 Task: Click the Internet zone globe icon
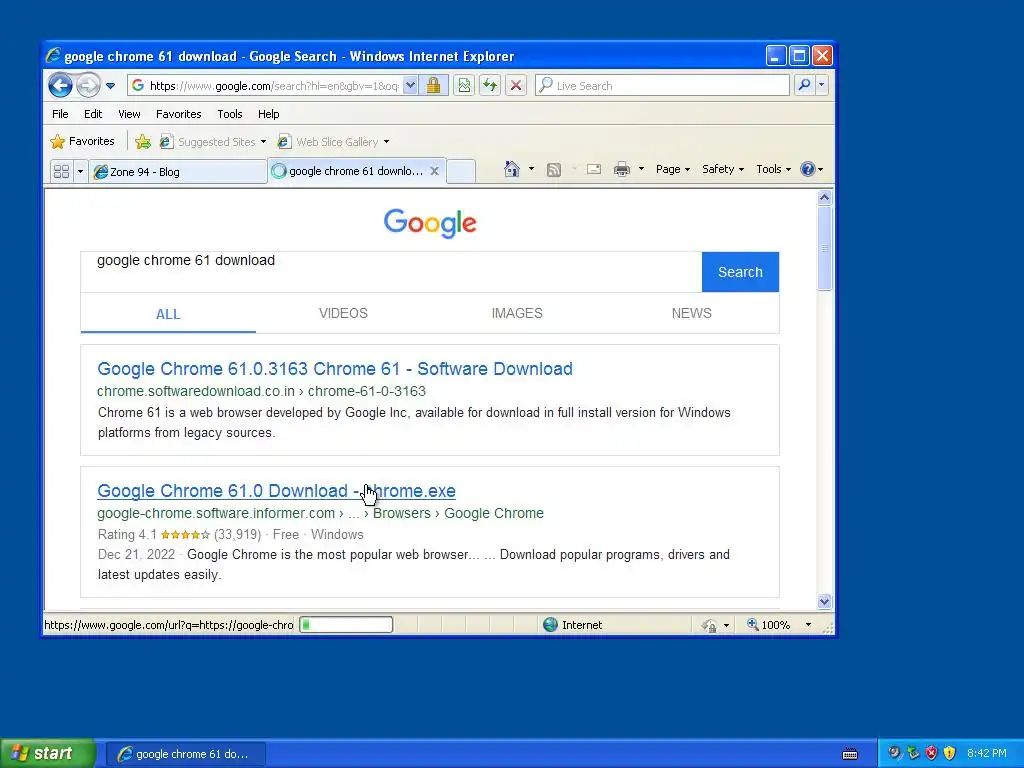tap(551, 625)
